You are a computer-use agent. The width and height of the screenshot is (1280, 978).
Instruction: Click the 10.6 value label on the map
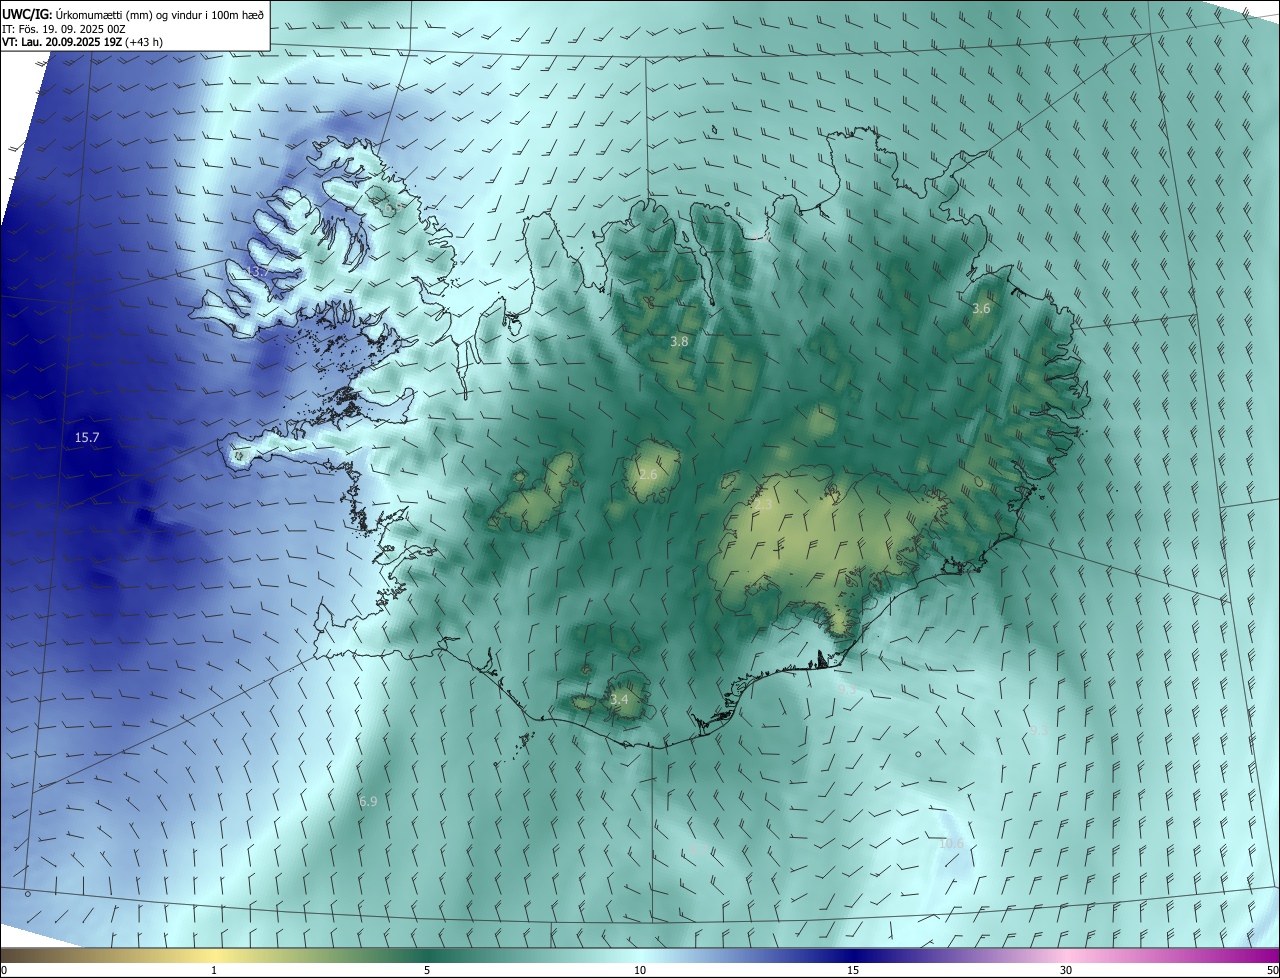(951, 843)
